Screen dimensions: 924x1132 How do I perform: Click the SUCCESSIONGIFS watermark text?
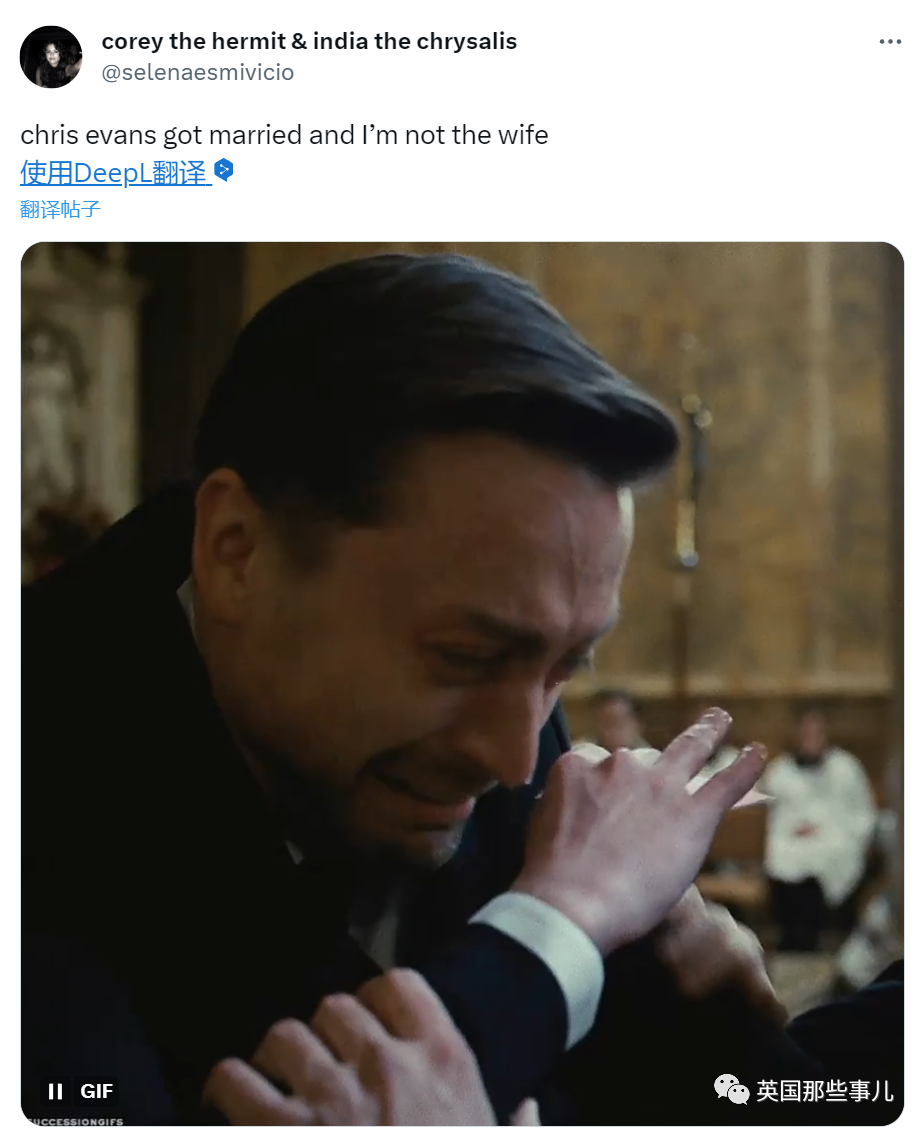pyautogui.click(x=75, y=1121)
